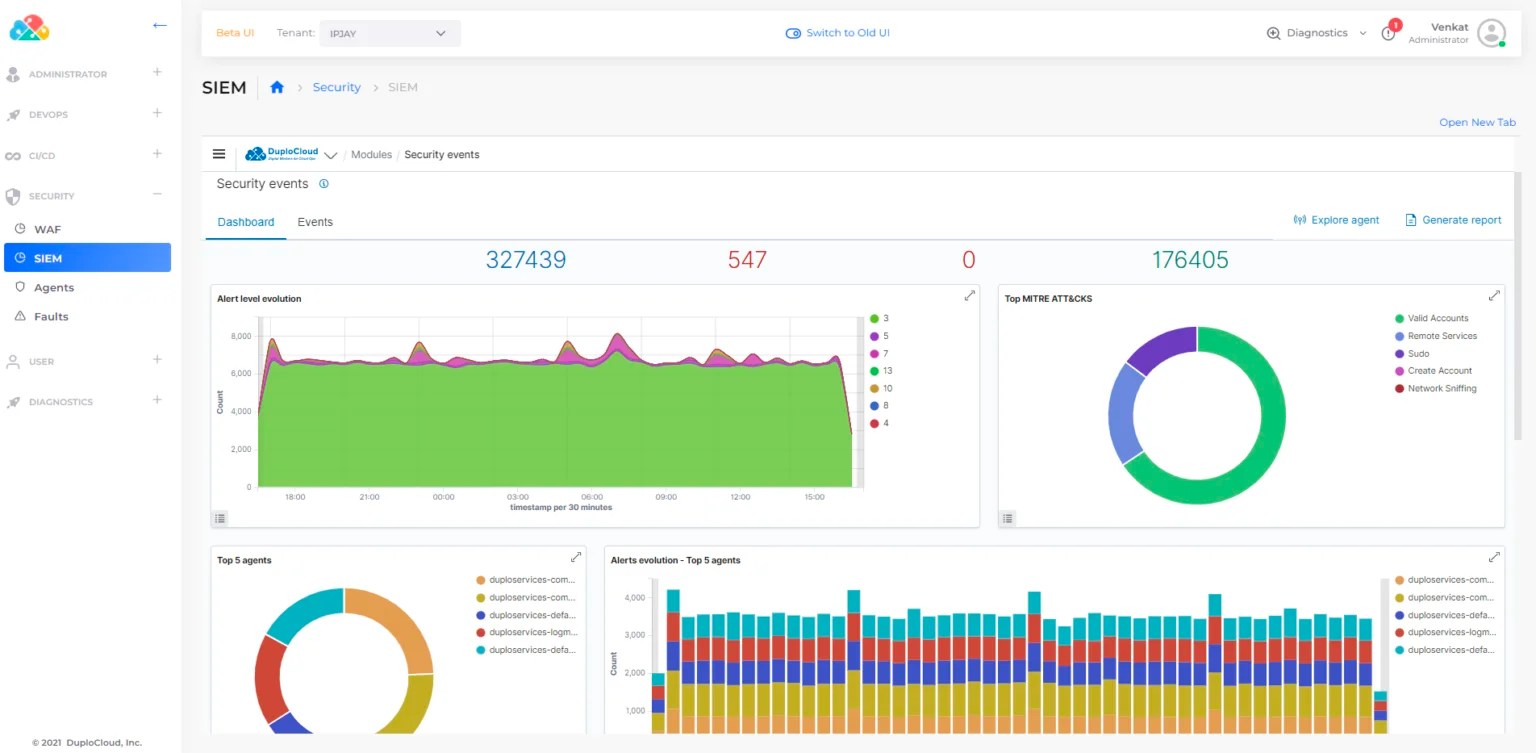Expand the DevOps sidebar section
The width and height of the screenshot is (1536, 753).
coord(157,113)
